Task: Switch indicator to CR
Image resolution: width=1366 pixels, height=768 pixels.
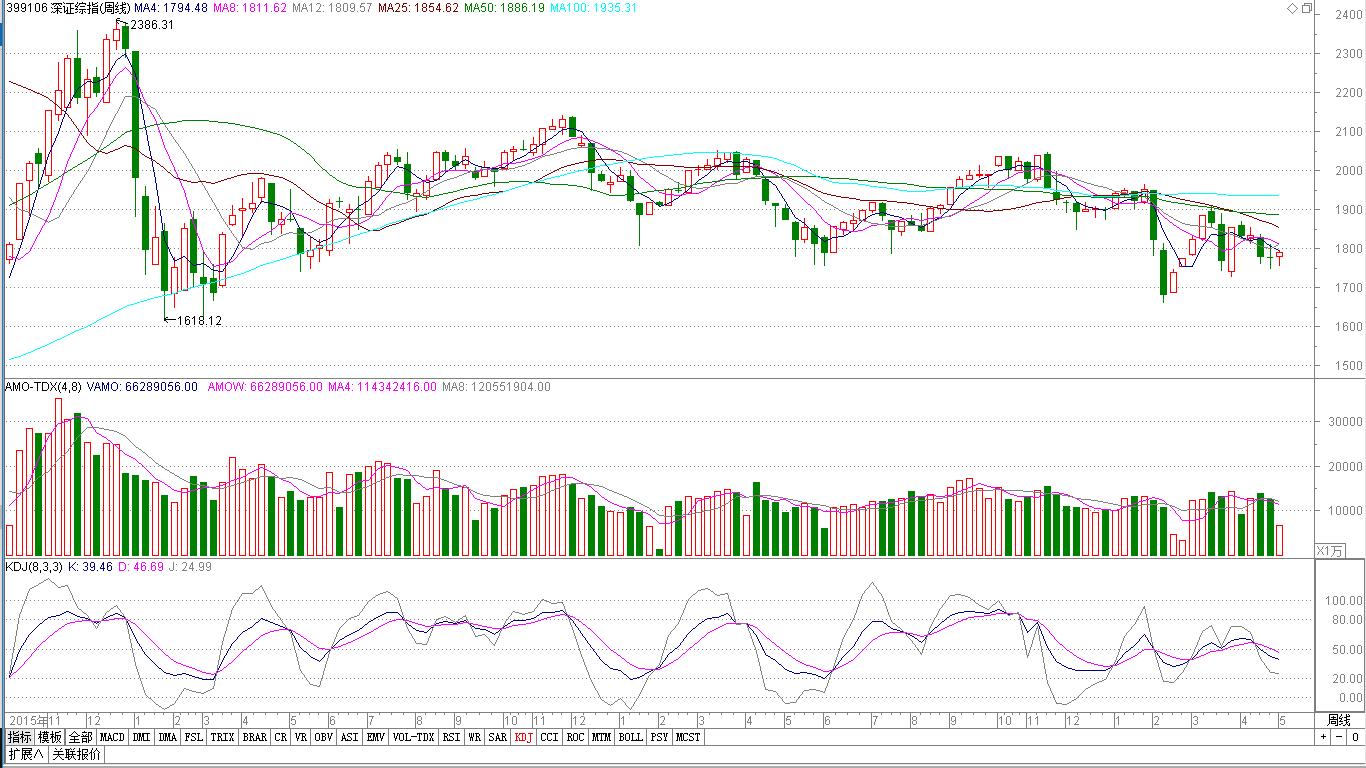Action: pos(281,737)
